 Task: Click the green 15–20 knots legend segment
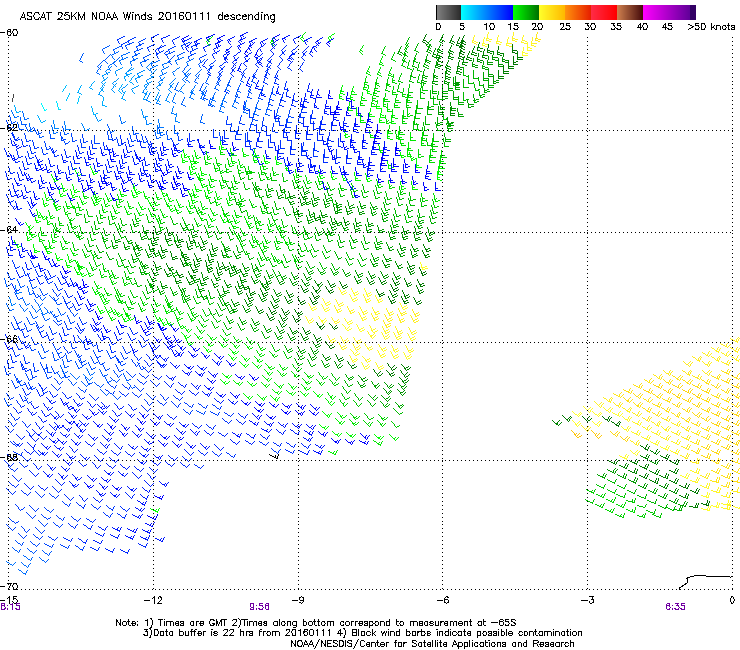[x=526, y=12]
